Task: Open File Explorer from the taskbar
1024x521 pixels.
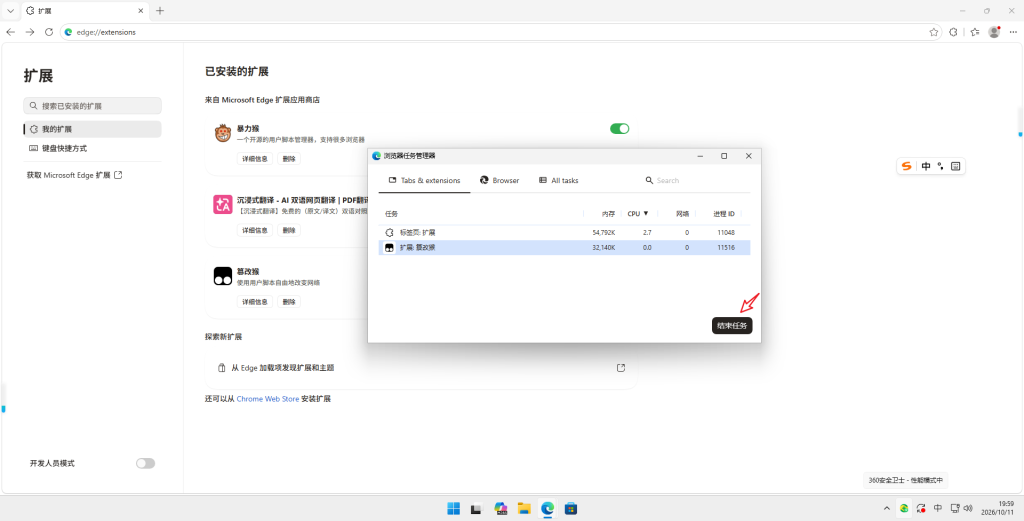Action: coord(524,508)
